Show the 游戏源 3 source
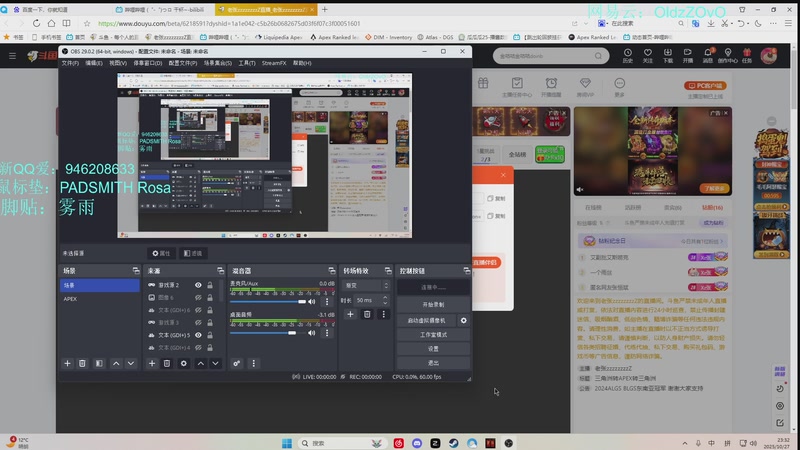The width and height of the screenshot is (800, 450). [198, 322]
